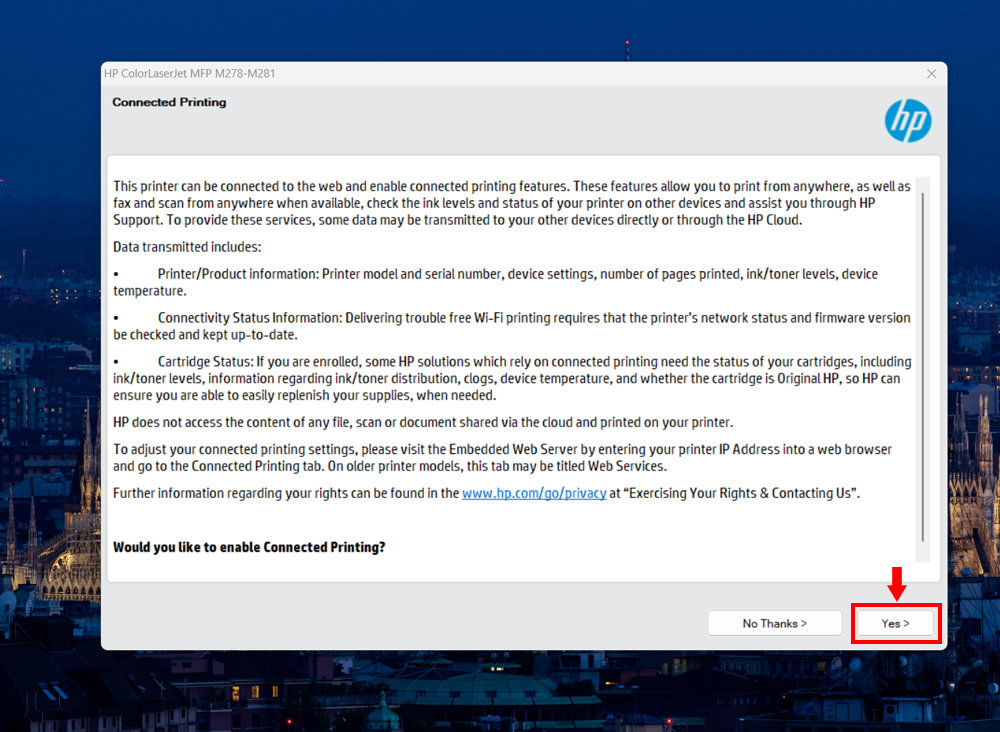Click the 'HP does not access the content' sentence

[423, 422]
